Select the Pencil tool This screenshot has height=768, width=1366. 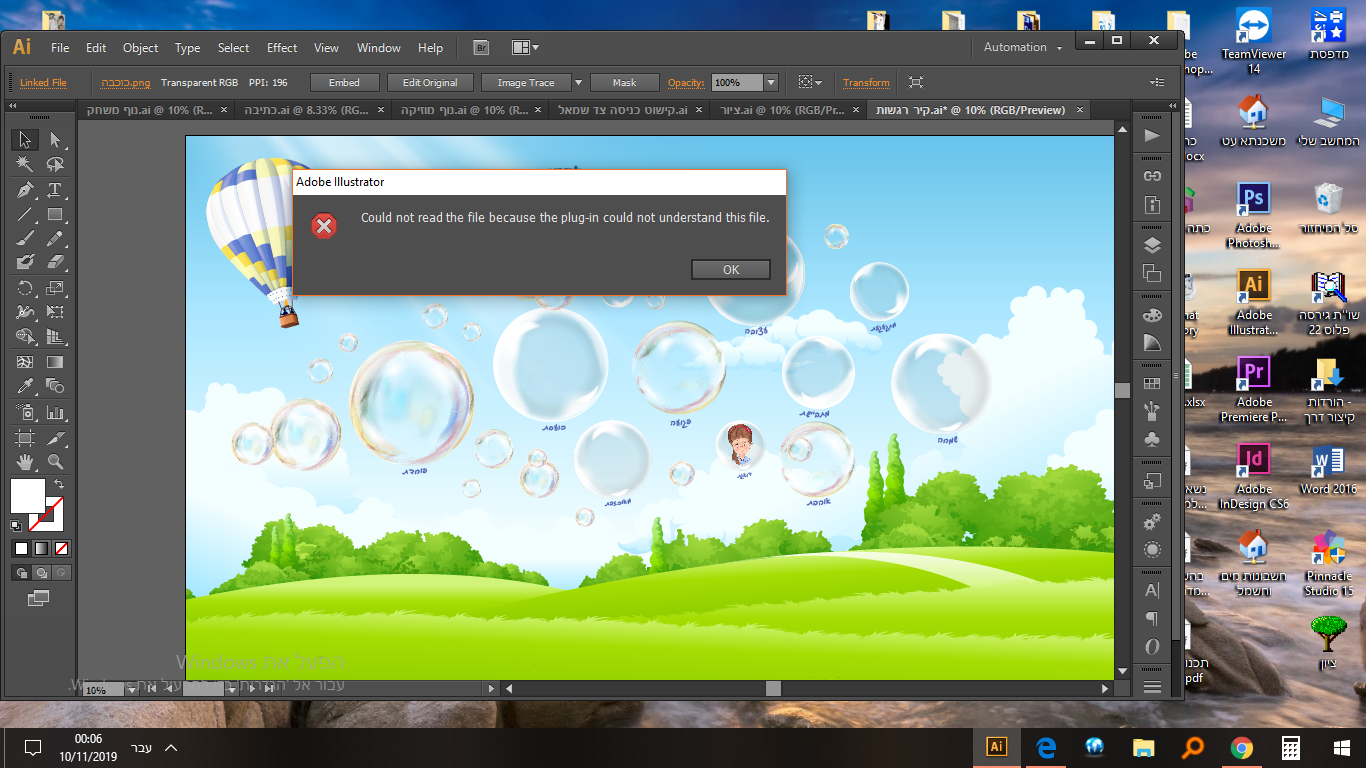55,238
